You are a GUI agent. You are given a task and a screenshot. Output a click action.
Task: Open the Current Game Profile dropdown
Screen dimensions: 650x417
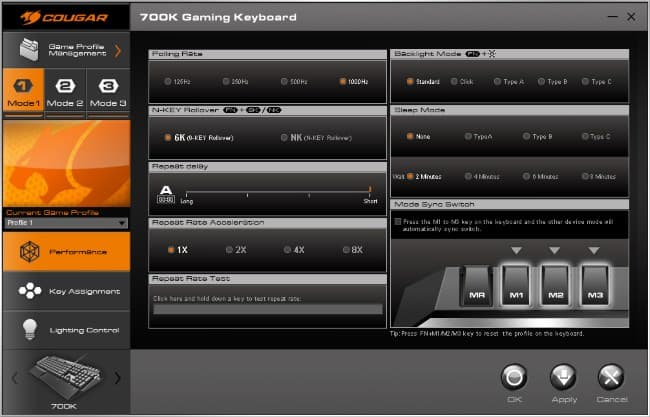point(66,223)
